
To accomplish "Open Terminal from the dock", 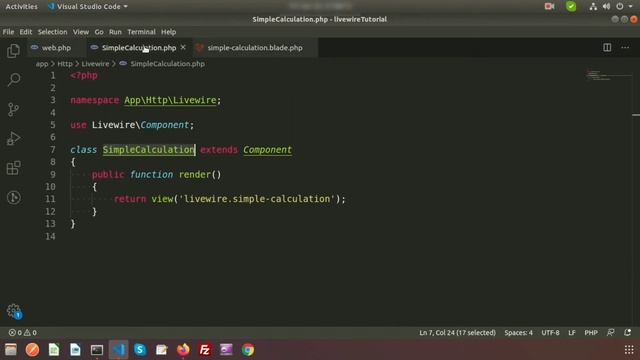I will pyautogui.click(x=97, y=350).
